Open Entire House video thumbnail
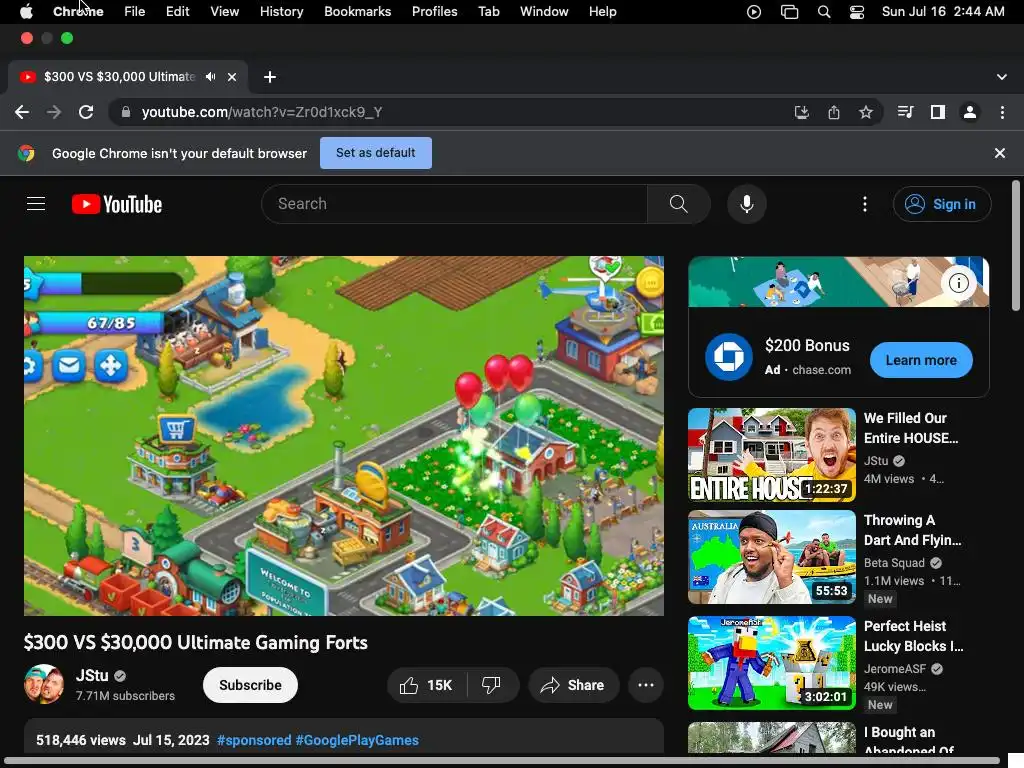1024x768 pixels. (771, 455)
